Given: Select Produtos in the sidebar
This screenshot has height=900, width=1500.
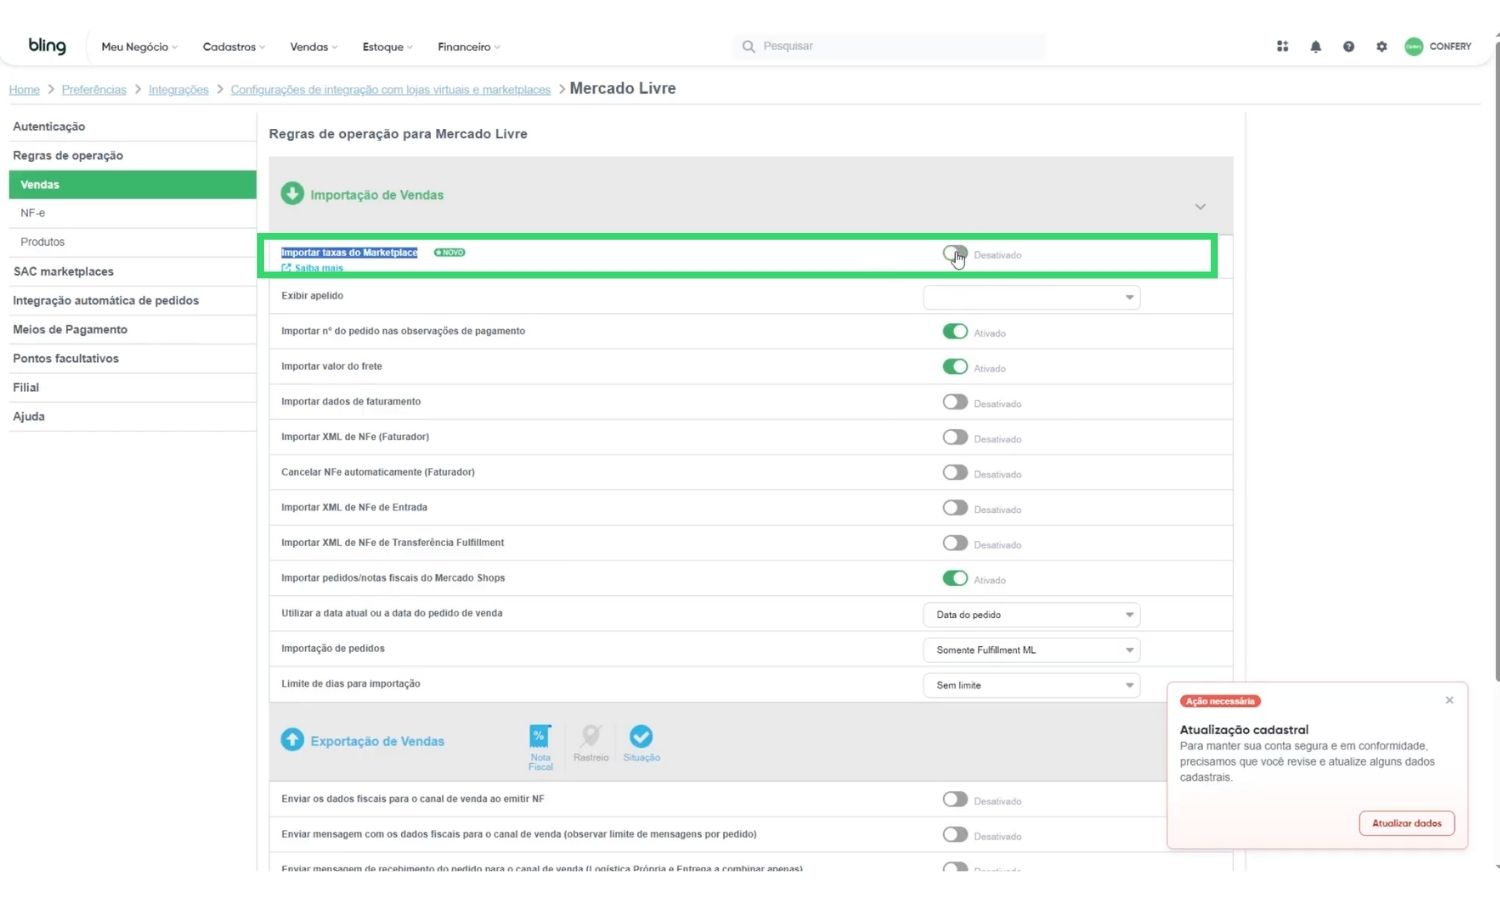Looking at the screenshot, I should [x=132, y=242].
